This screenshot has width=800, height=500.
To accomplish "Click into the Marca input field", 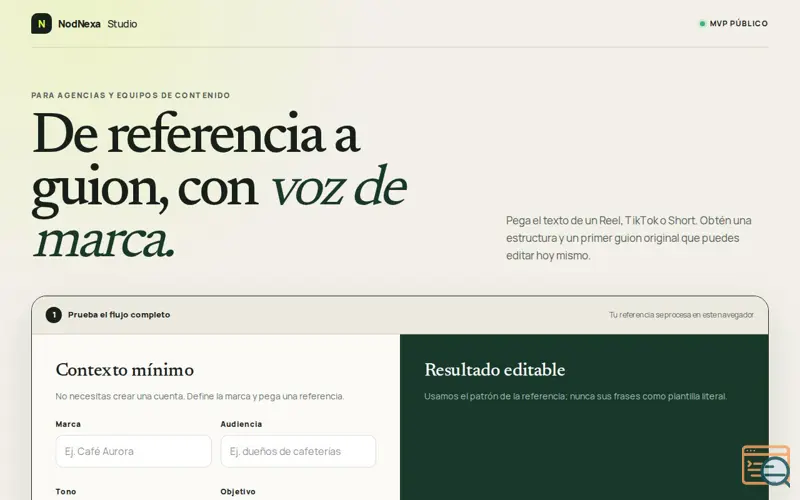I will (133, 451).
